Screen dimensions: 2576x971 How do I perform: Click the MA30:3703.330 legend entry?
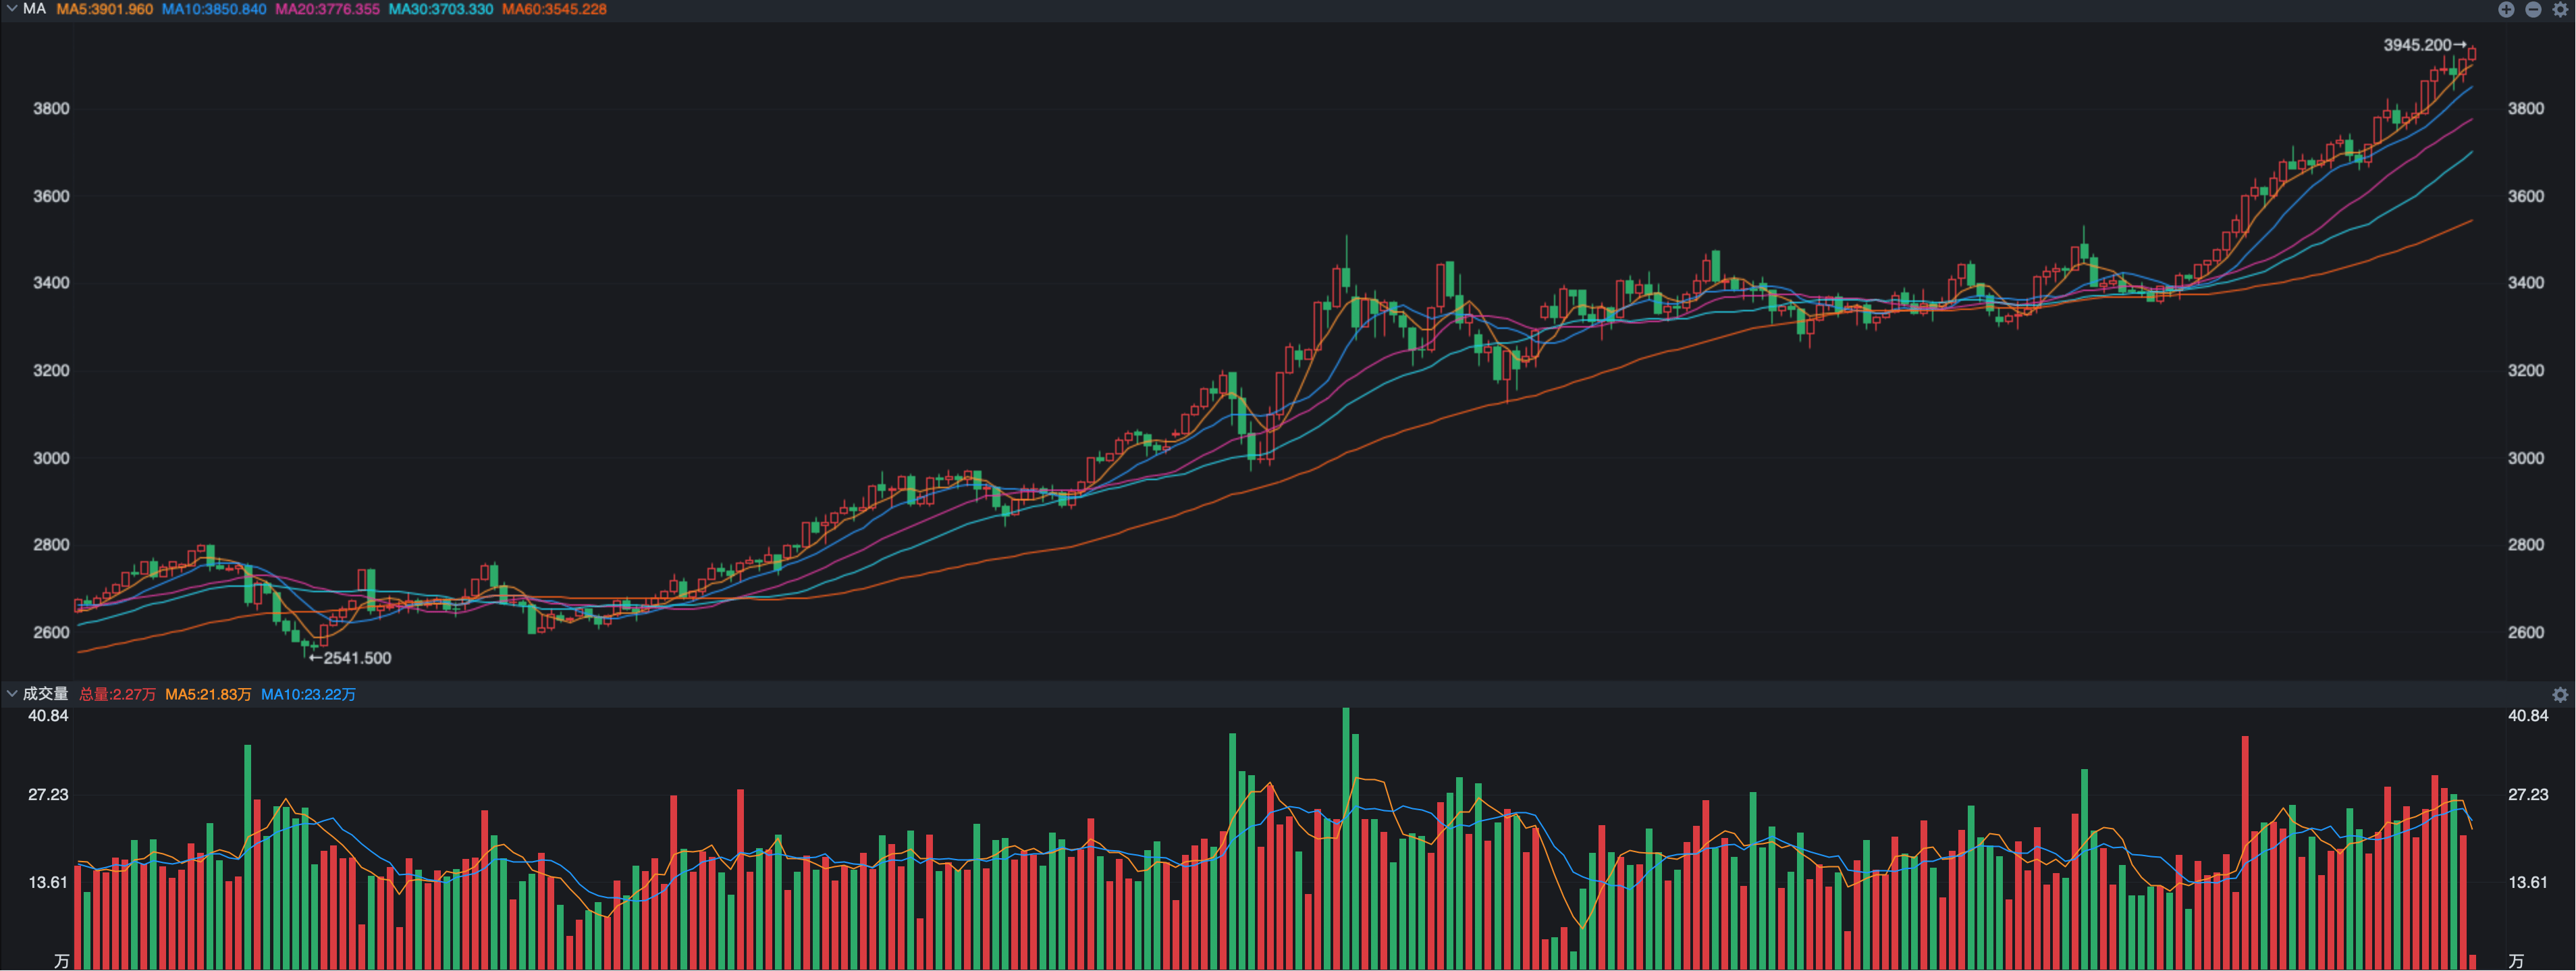441,9
